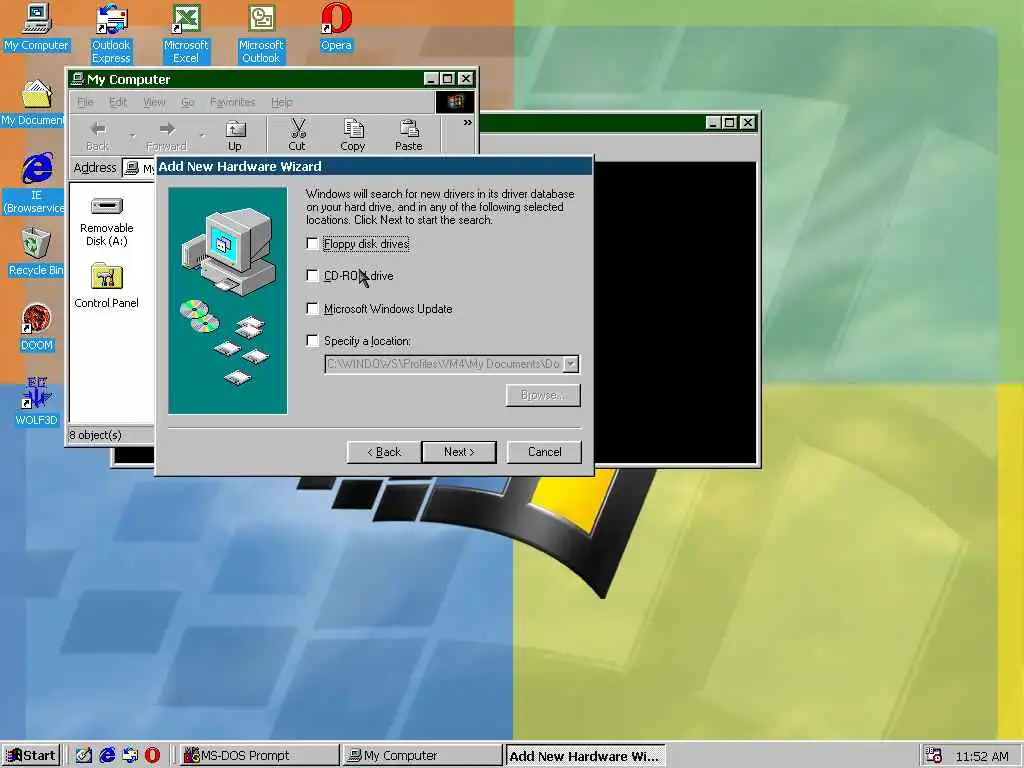Screen dimensions: 1024x768
Task: Click the Browse button
Action: [x=543, y=395]
